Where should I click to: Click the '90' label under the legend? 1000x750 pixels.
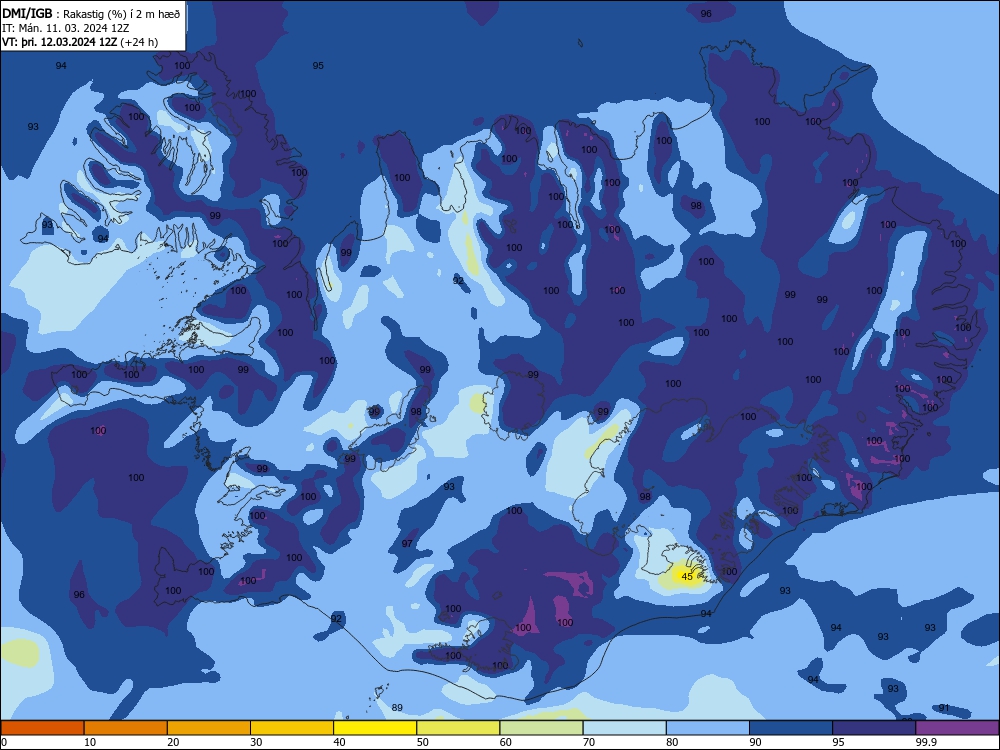pos(756,742)
